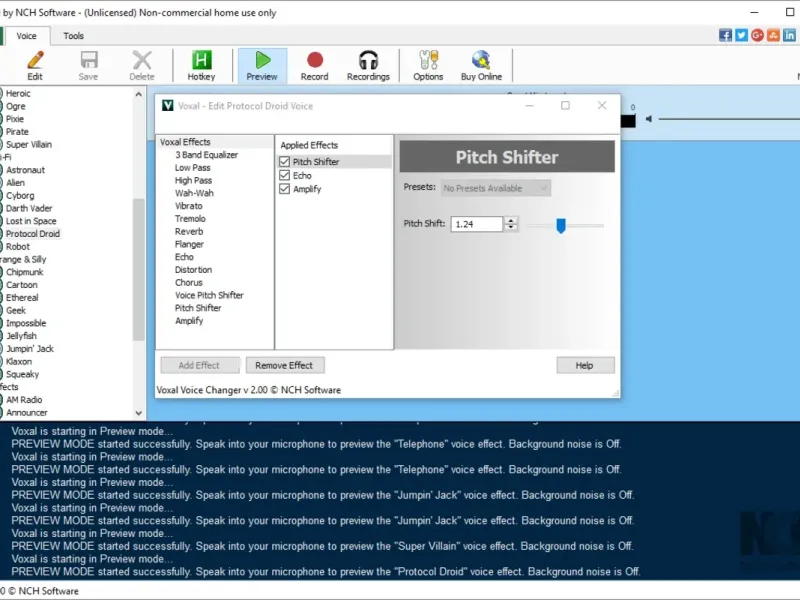The width and height of the screenshot is (800, 600).
Task: Select Flanger effect
Action: (x=189, y=244)
